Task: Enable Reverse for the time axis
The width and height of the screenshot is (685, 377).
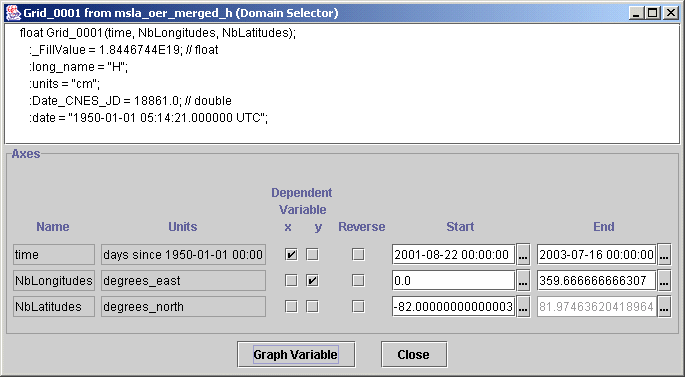Action: 358,255
